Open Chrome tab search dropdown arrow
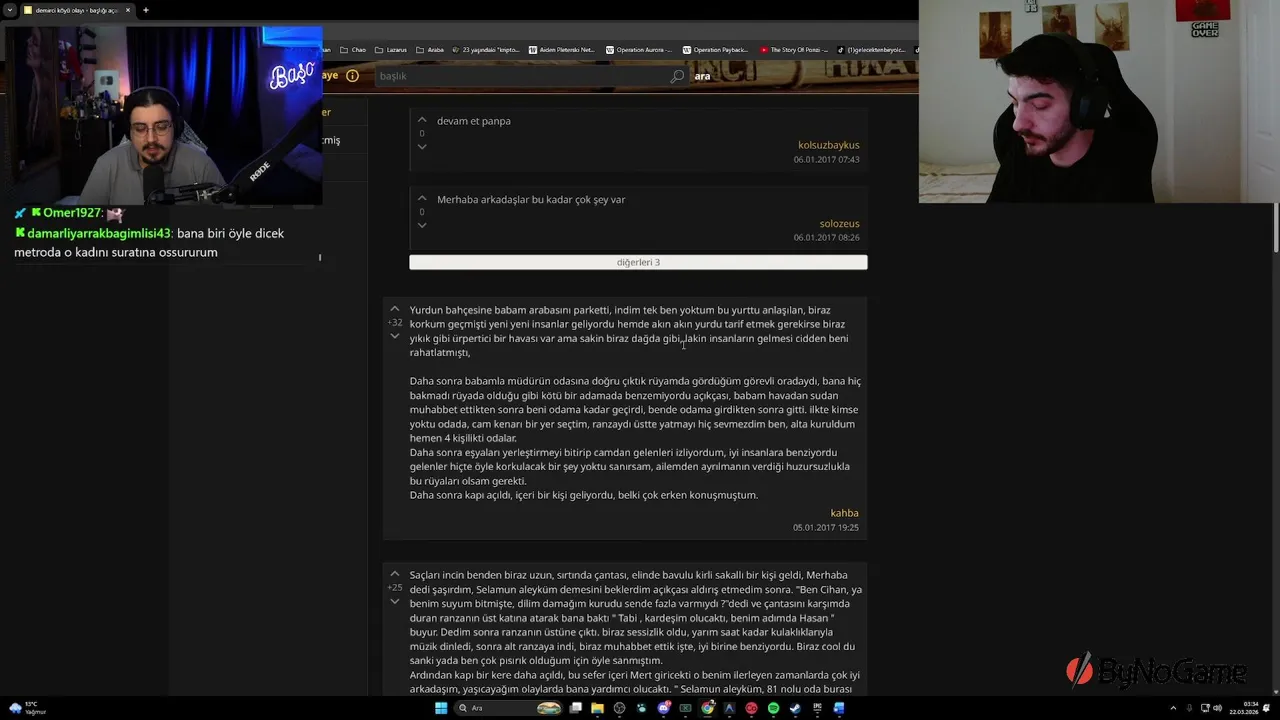The height and width of the screenshot is (720, 1280). coord(9,10)
